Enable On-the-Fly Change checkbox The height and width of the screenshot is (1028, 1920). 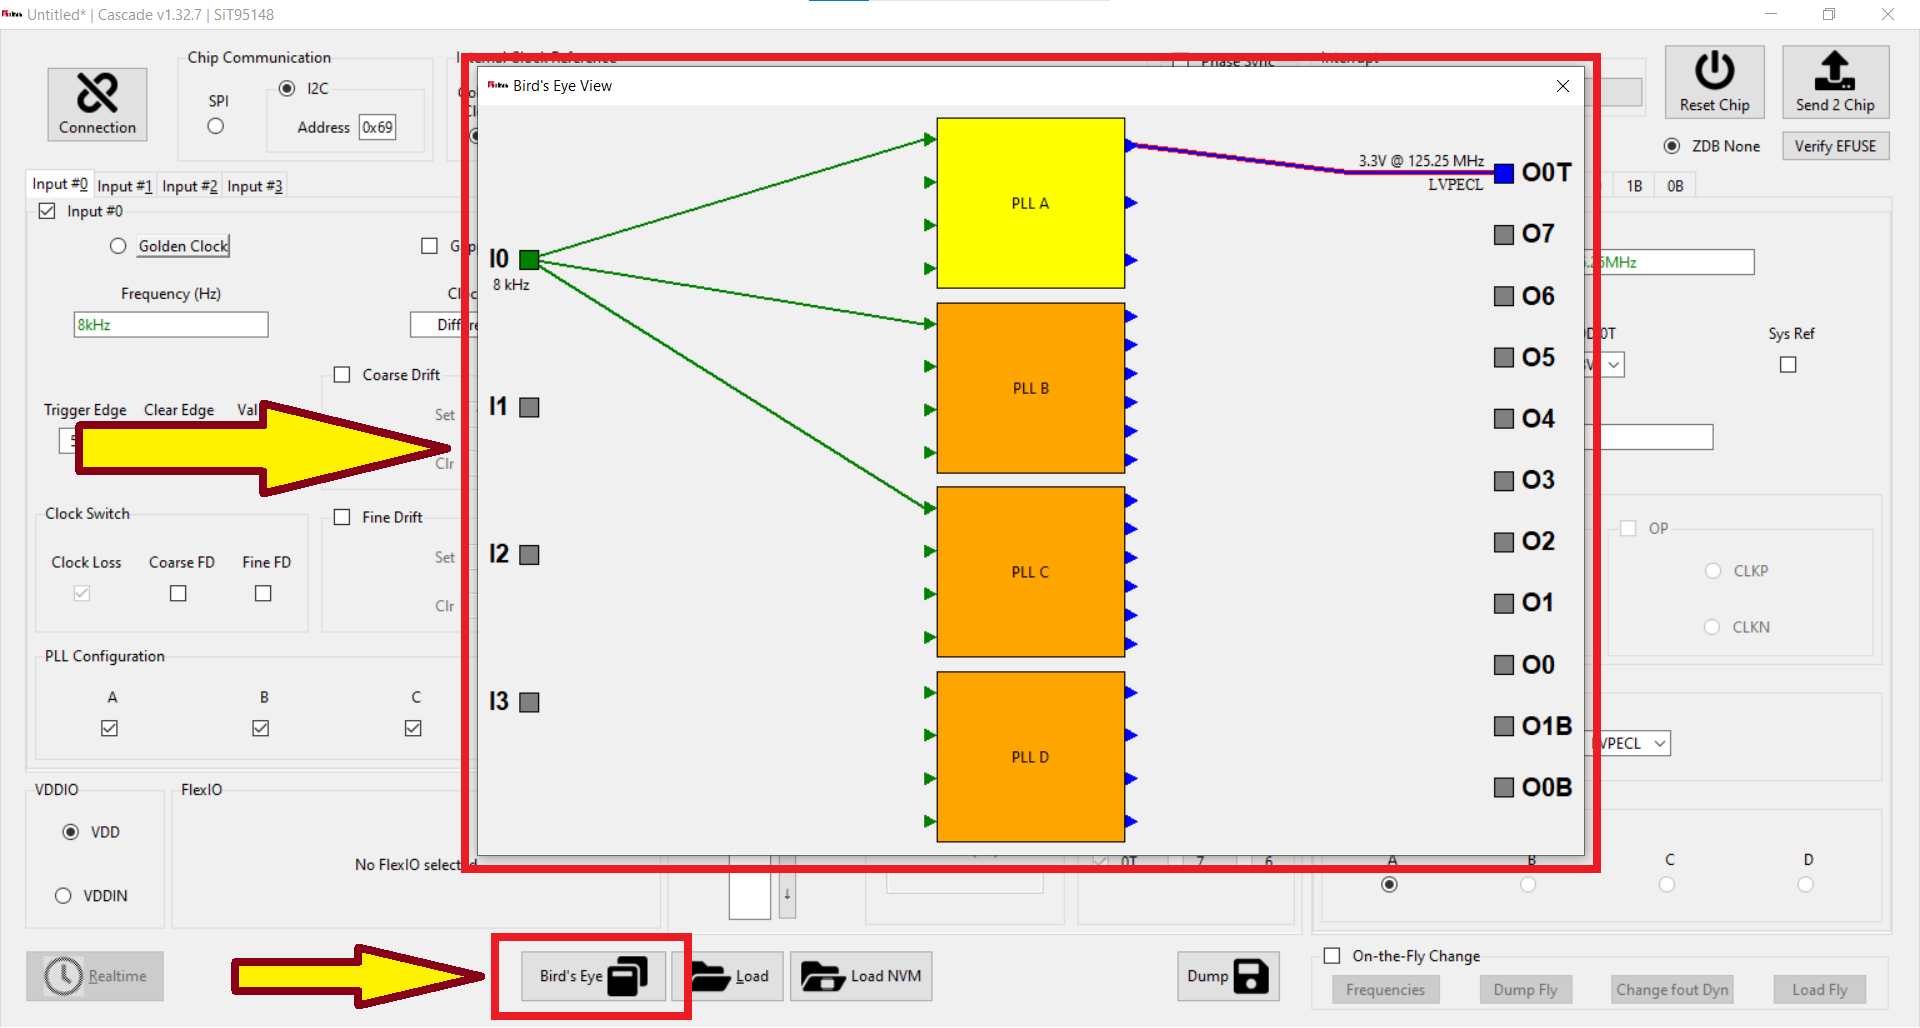(x=1332, y=956)
